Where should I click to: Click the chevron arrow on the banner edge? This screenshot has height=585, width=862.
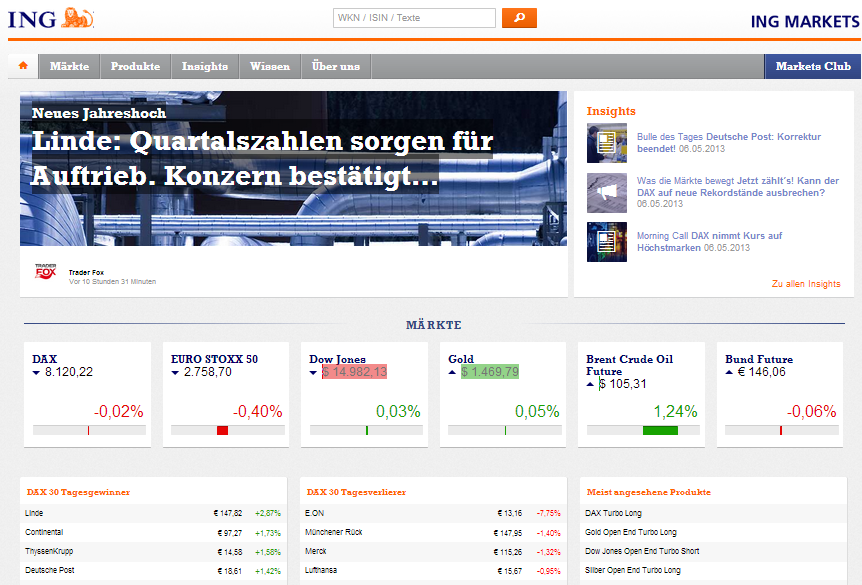552,213
